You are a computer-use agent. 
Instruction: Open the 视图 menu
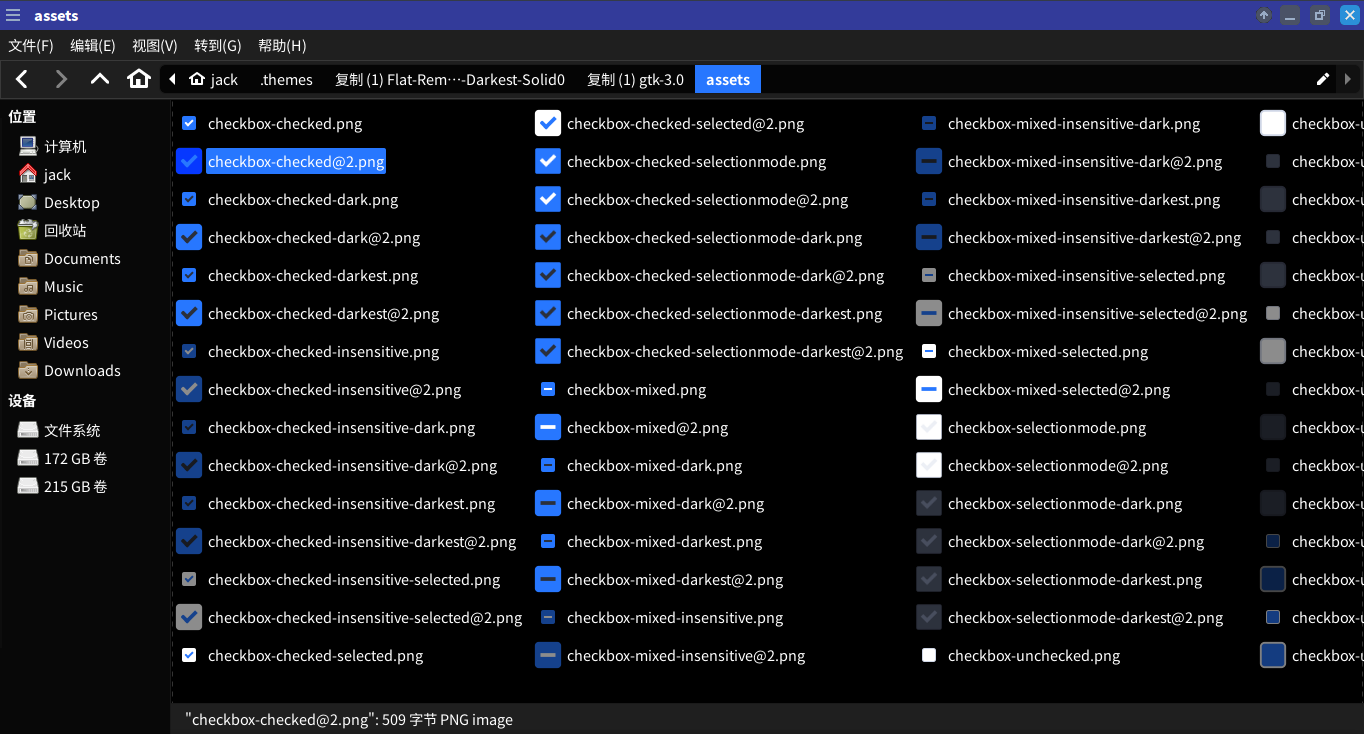pos(154,45)
